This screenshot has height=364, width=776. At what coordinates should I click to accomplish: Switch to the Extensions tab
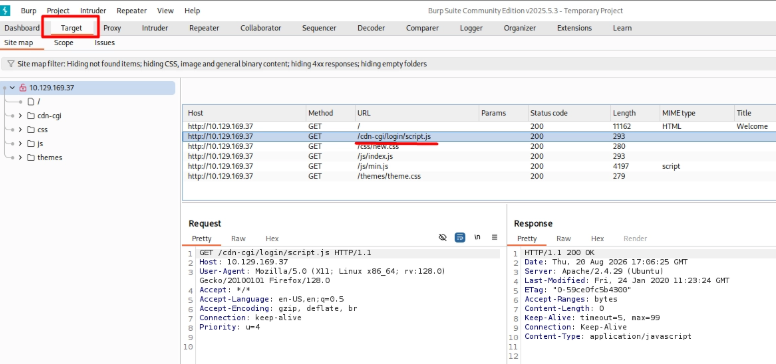574,28
